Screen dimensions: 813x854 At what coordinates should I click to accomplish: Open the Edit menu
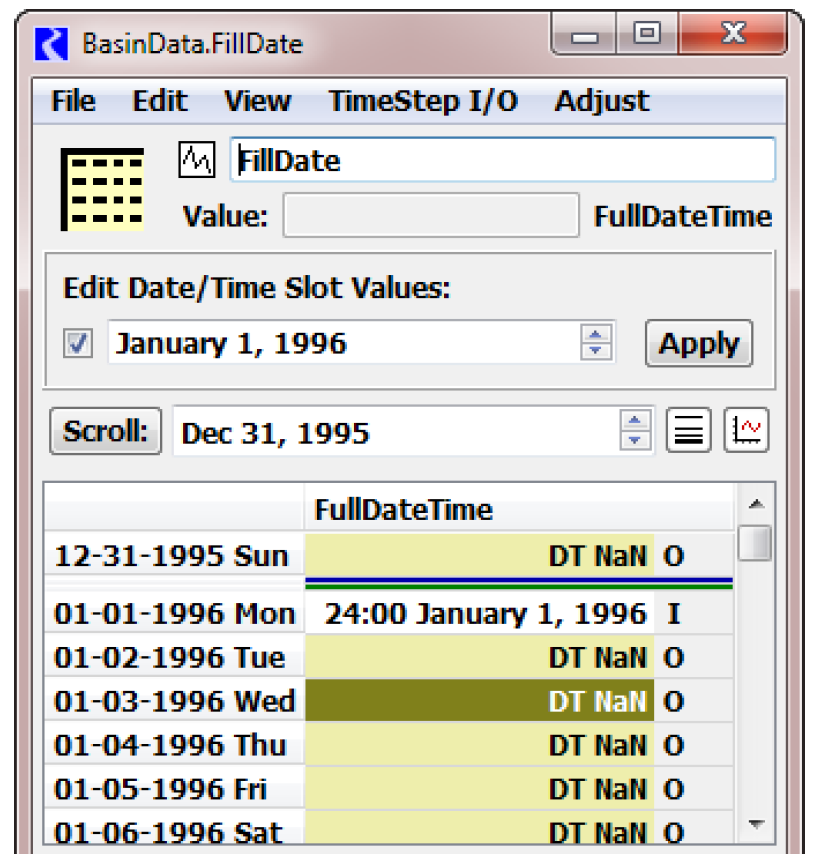(160, 101)
